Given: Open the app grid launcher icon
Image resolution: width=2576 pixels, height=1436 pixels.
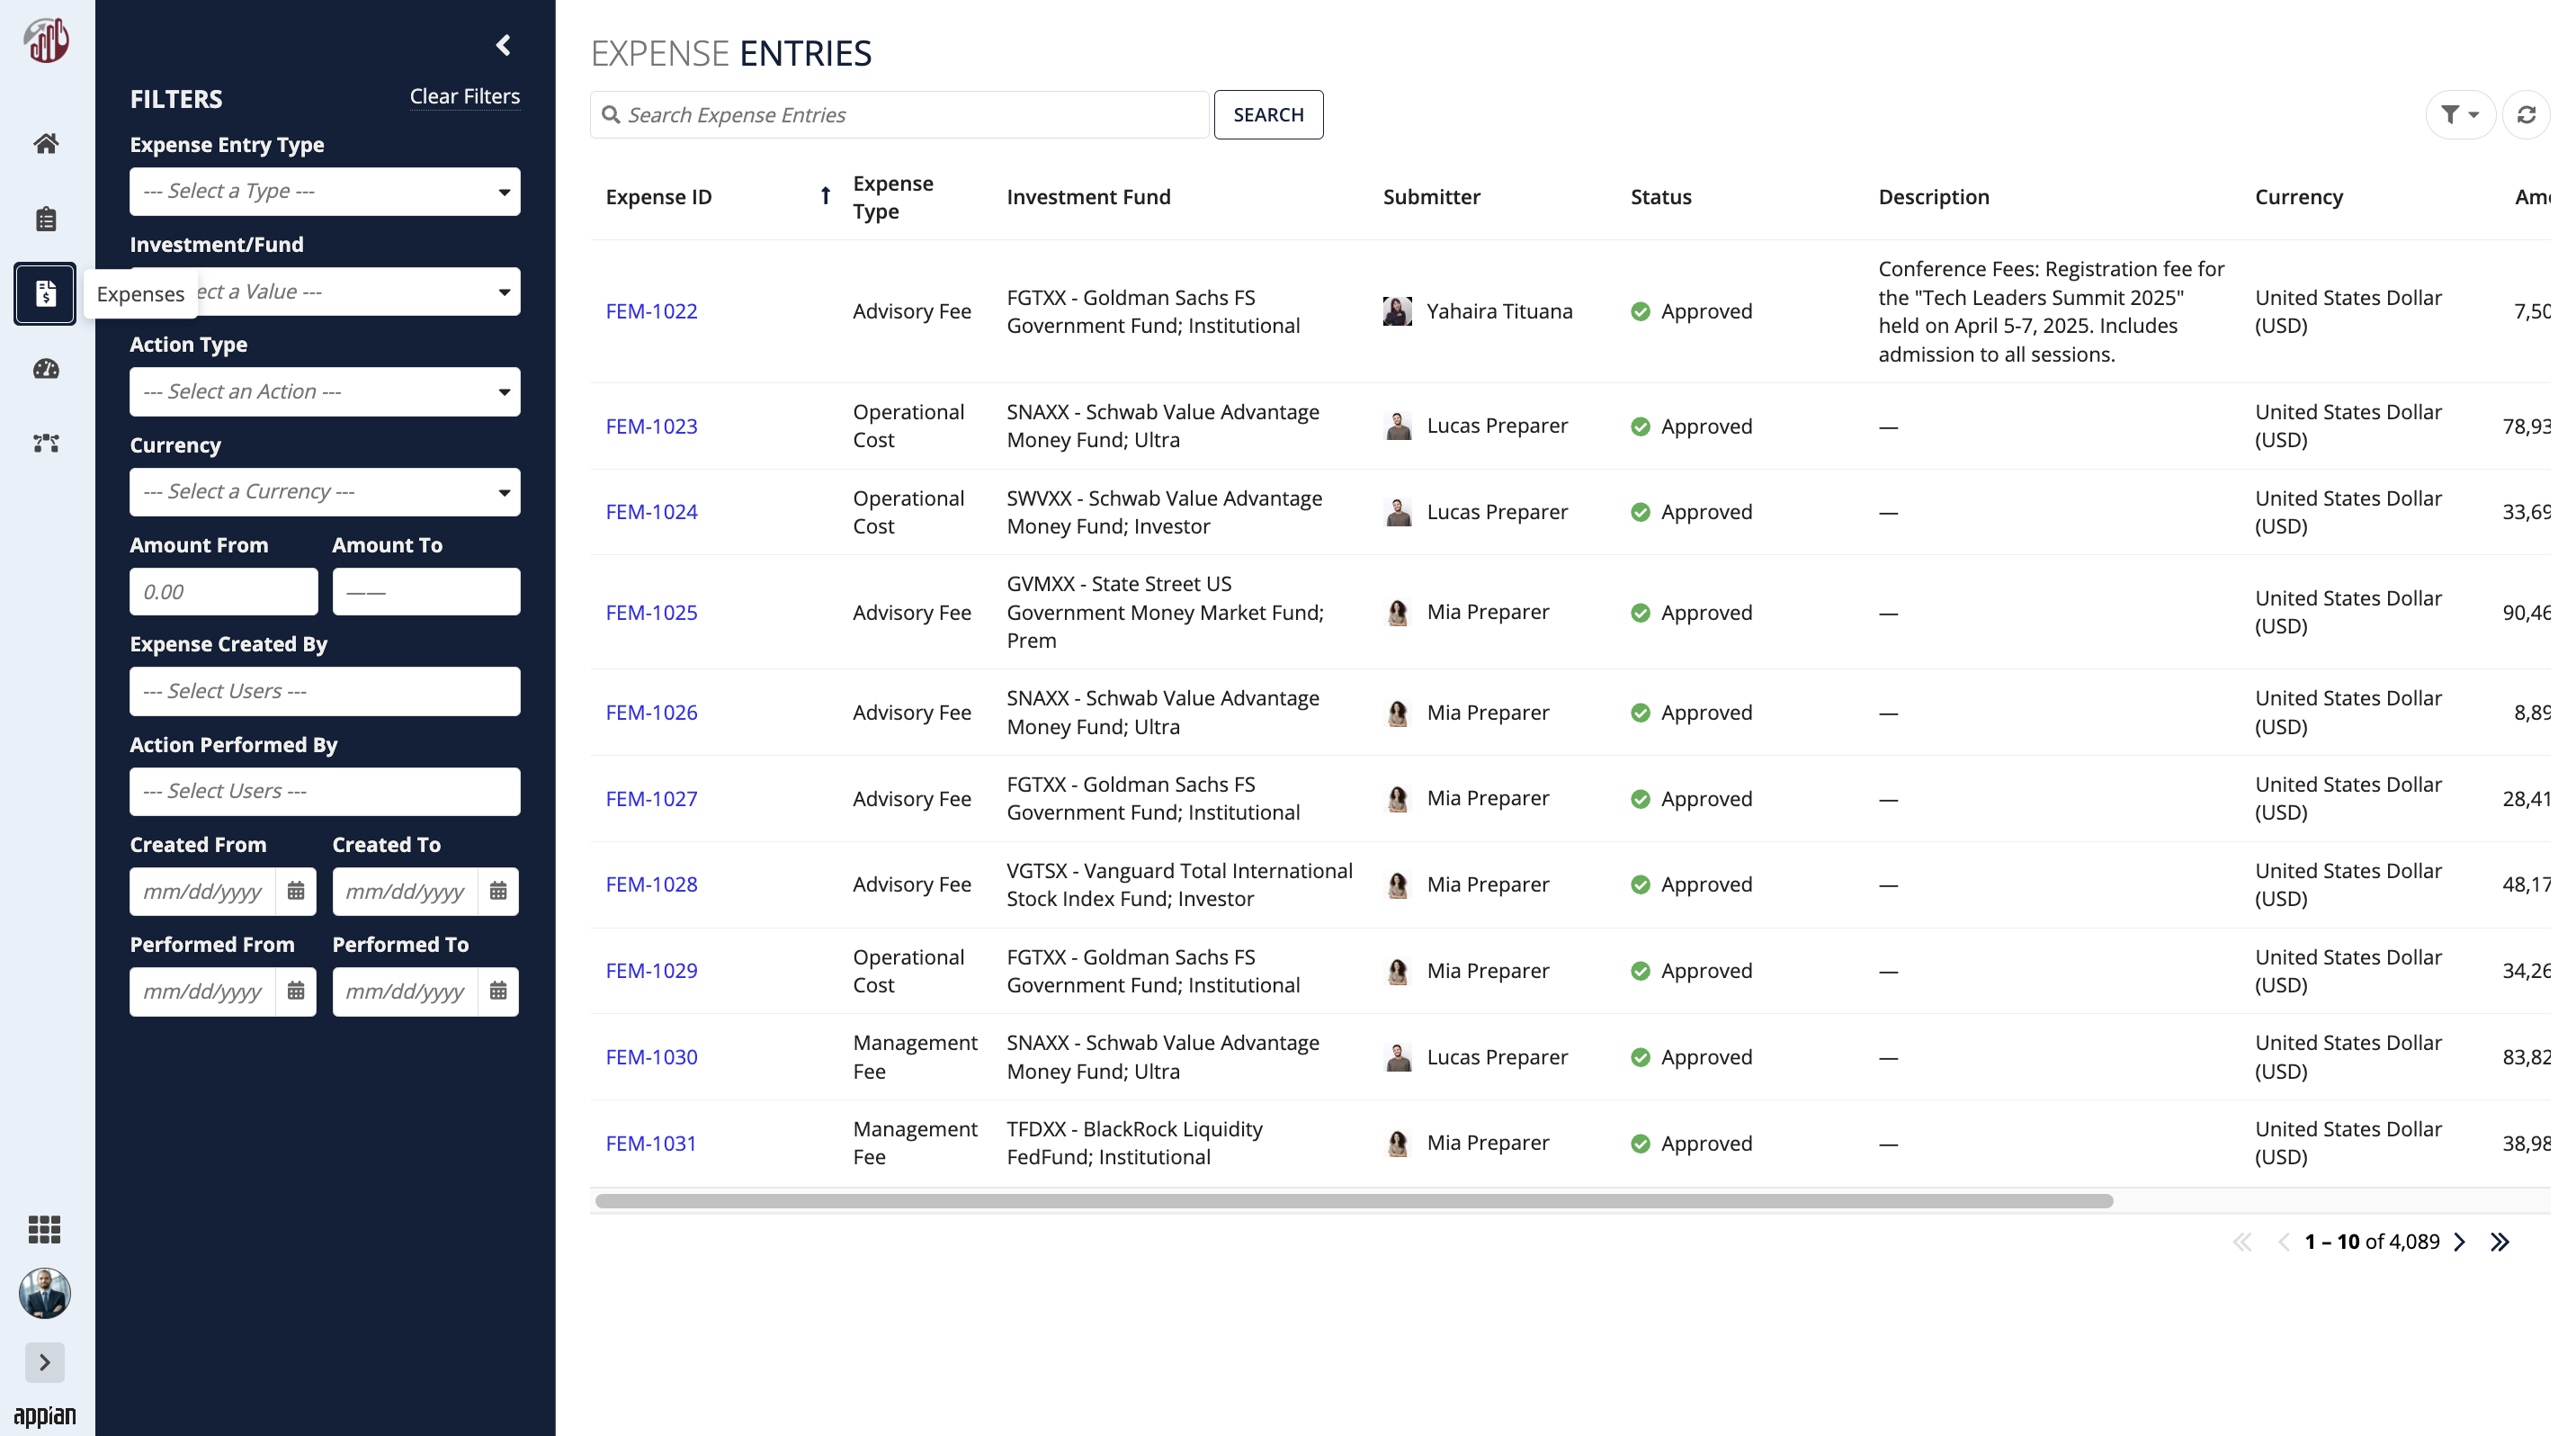Looking at the screenshot, I should click(x=44, y=1229).
